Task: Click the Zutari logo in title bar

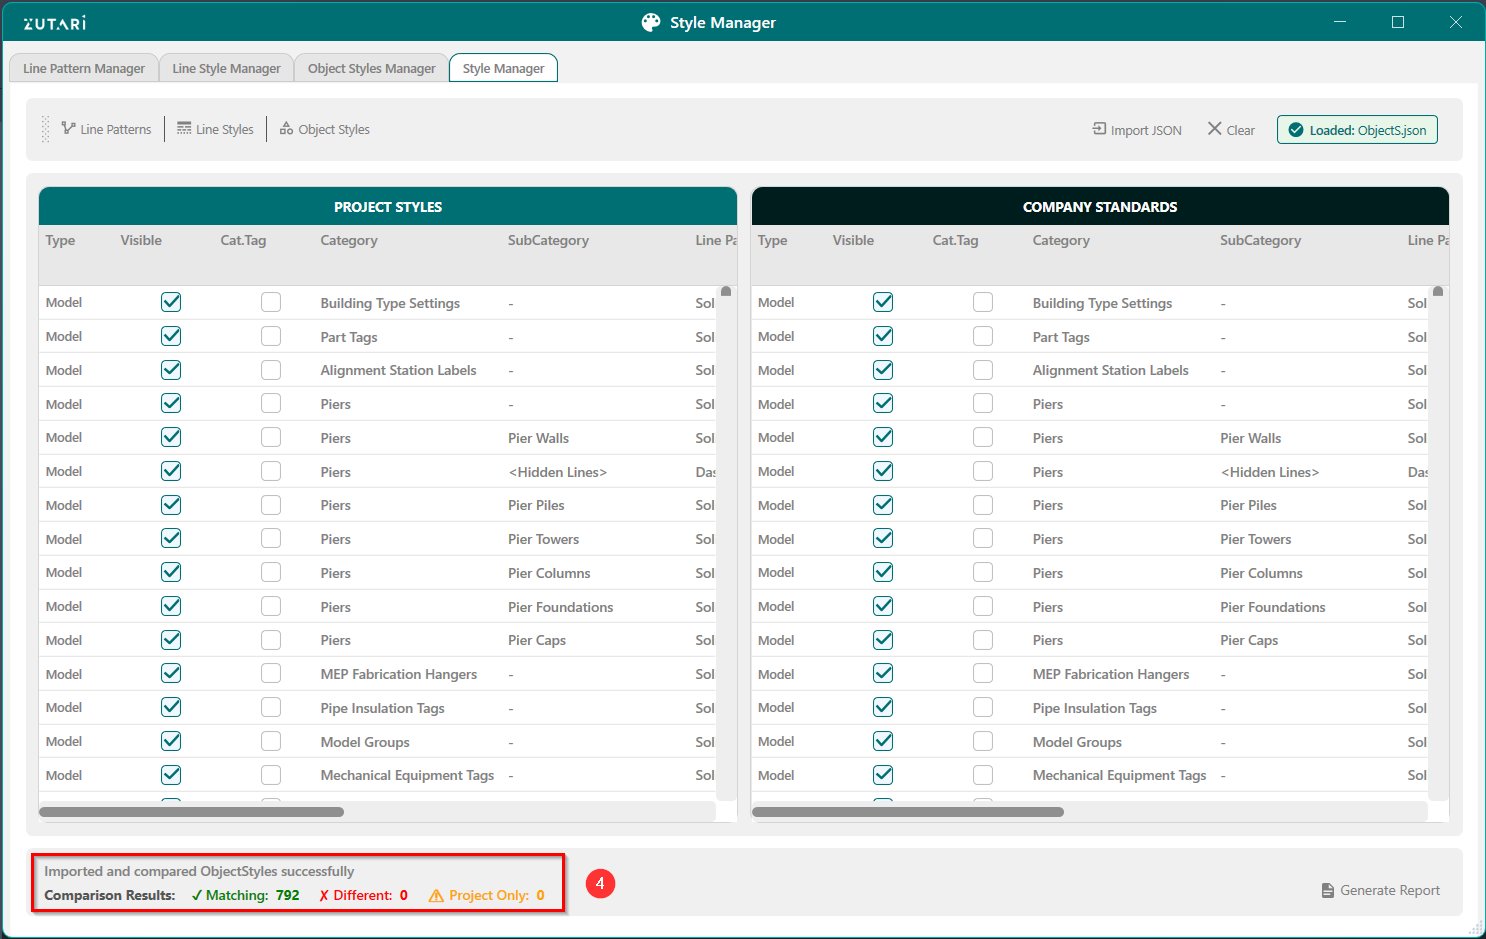Action: [55, 22]
